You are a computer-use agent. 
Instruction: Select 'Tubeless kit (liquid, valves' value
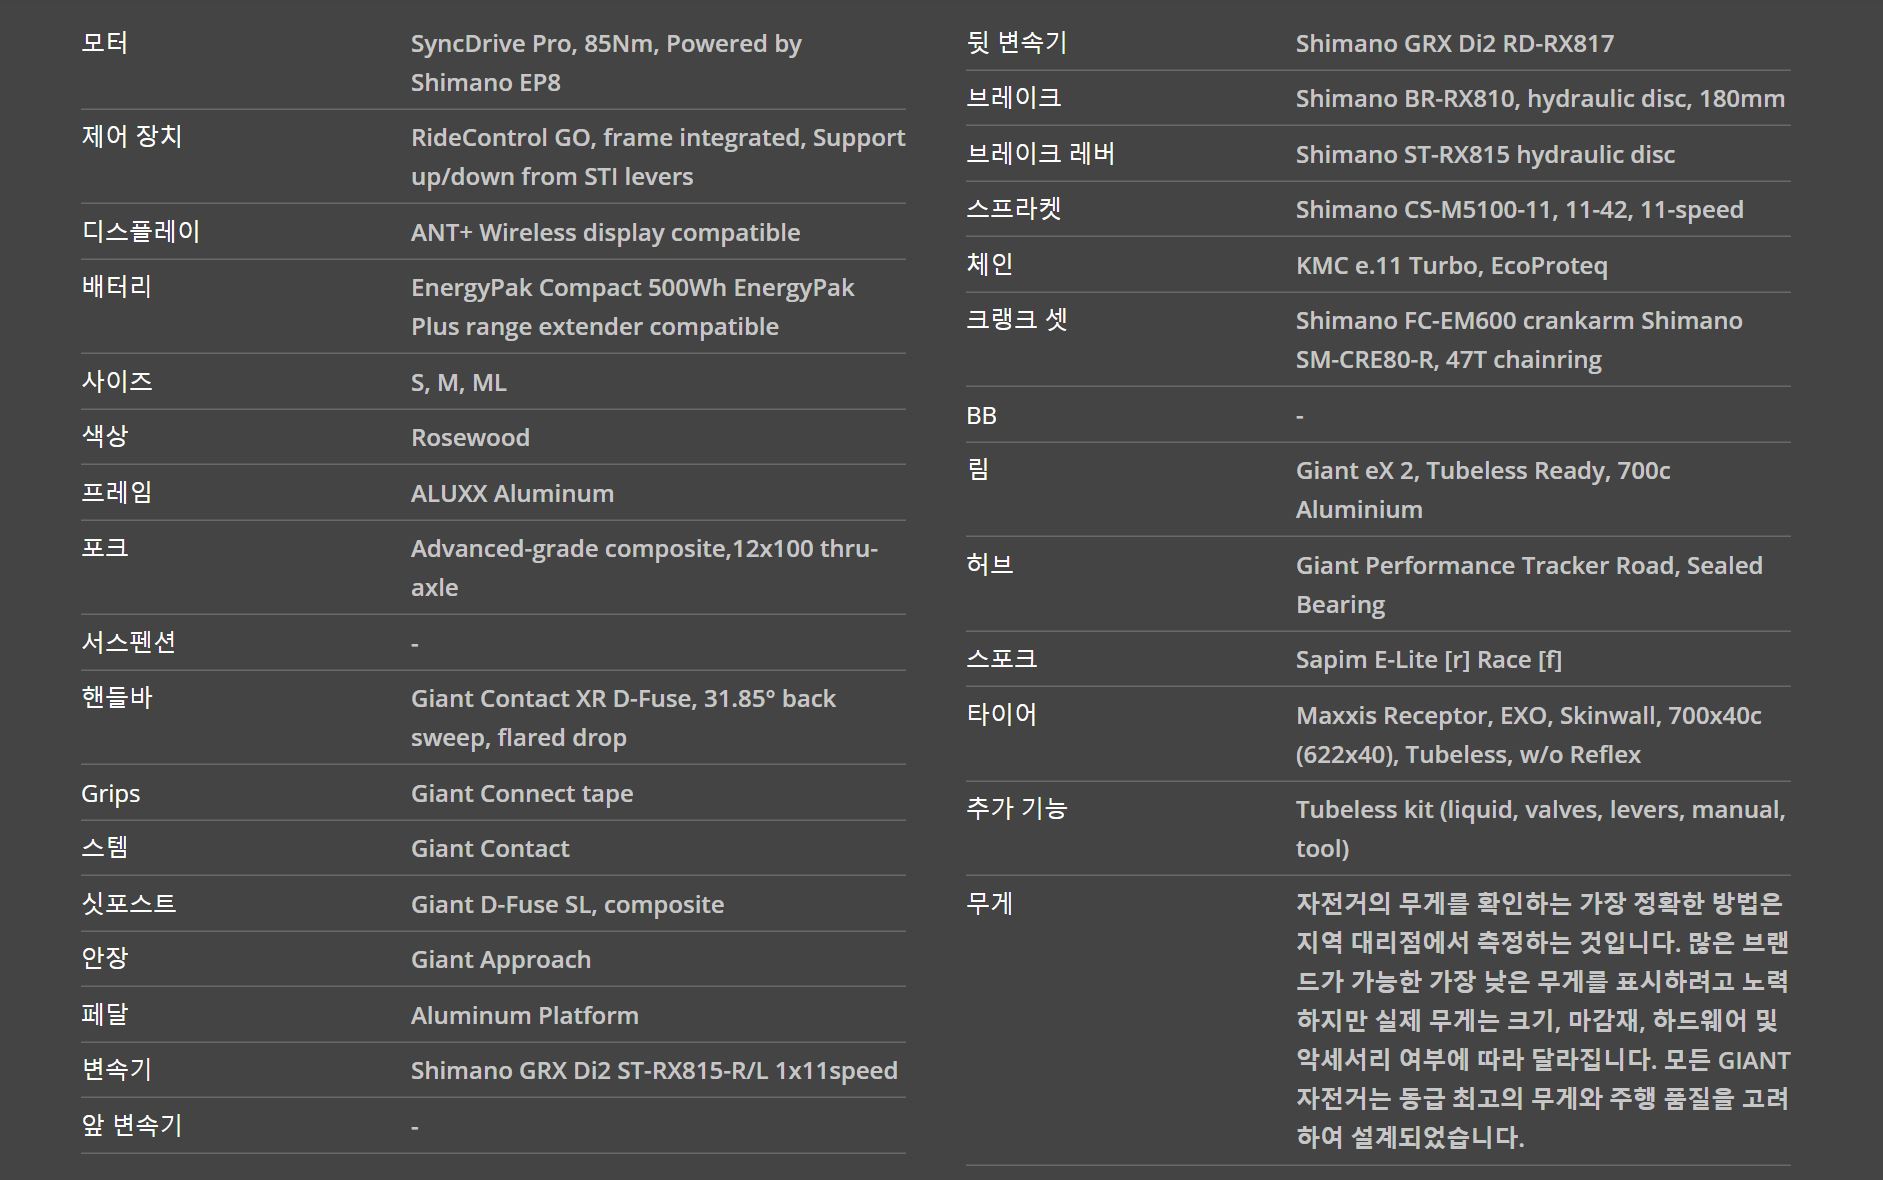(1449, 810)
